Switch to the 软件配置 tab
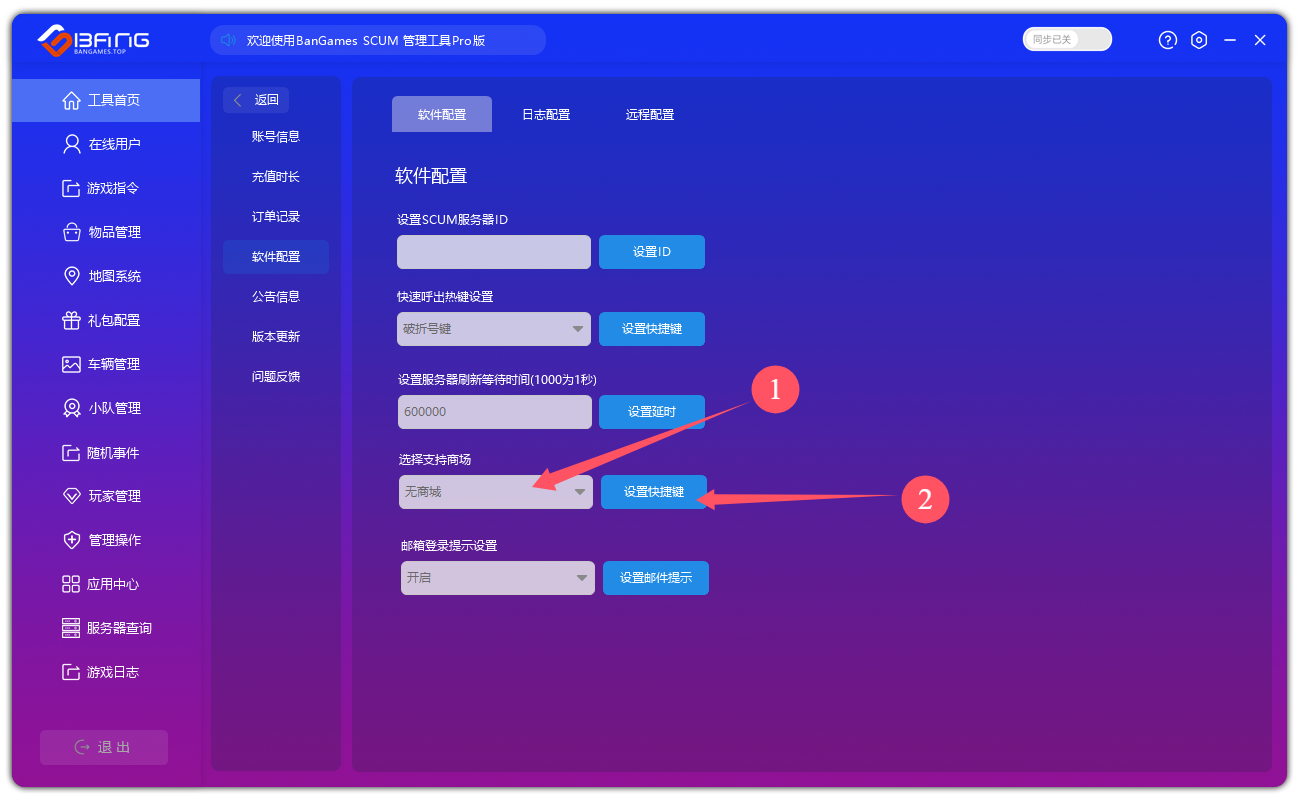1300x800 pixels. 442,114
